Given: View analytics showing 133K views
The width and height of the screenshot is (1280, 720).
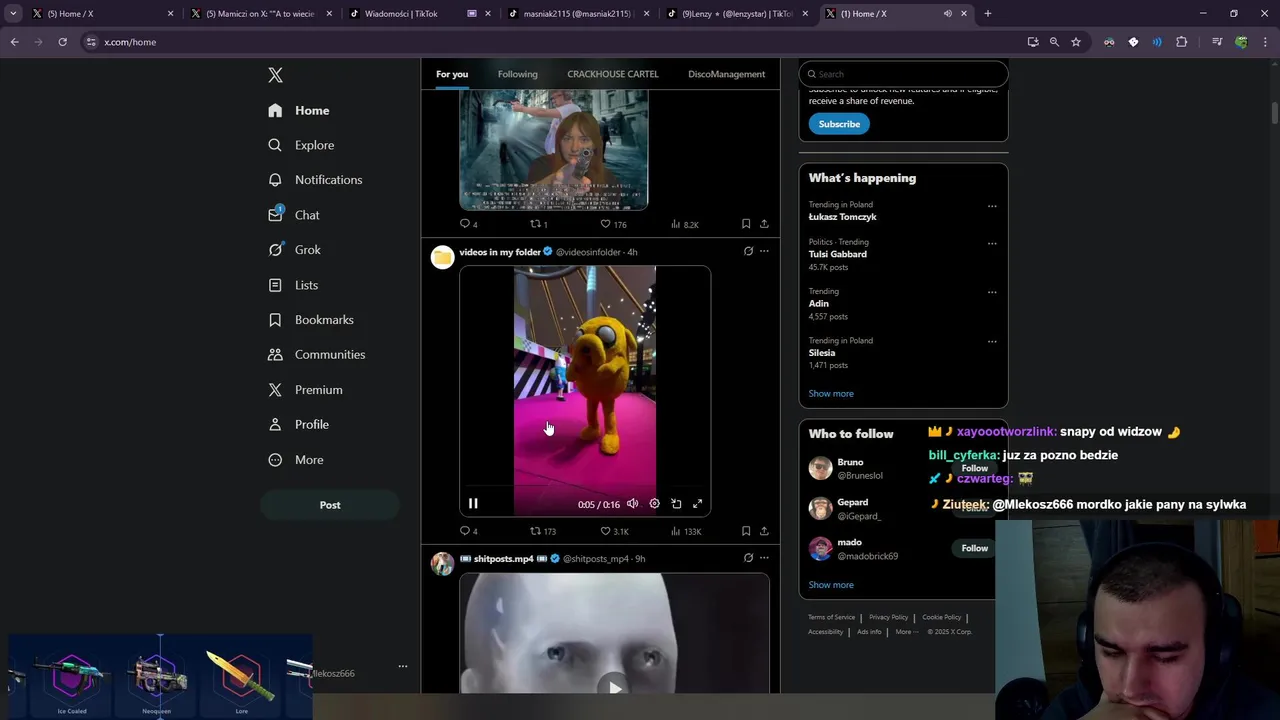Looking at the screenshot, I should click(685, 531).
